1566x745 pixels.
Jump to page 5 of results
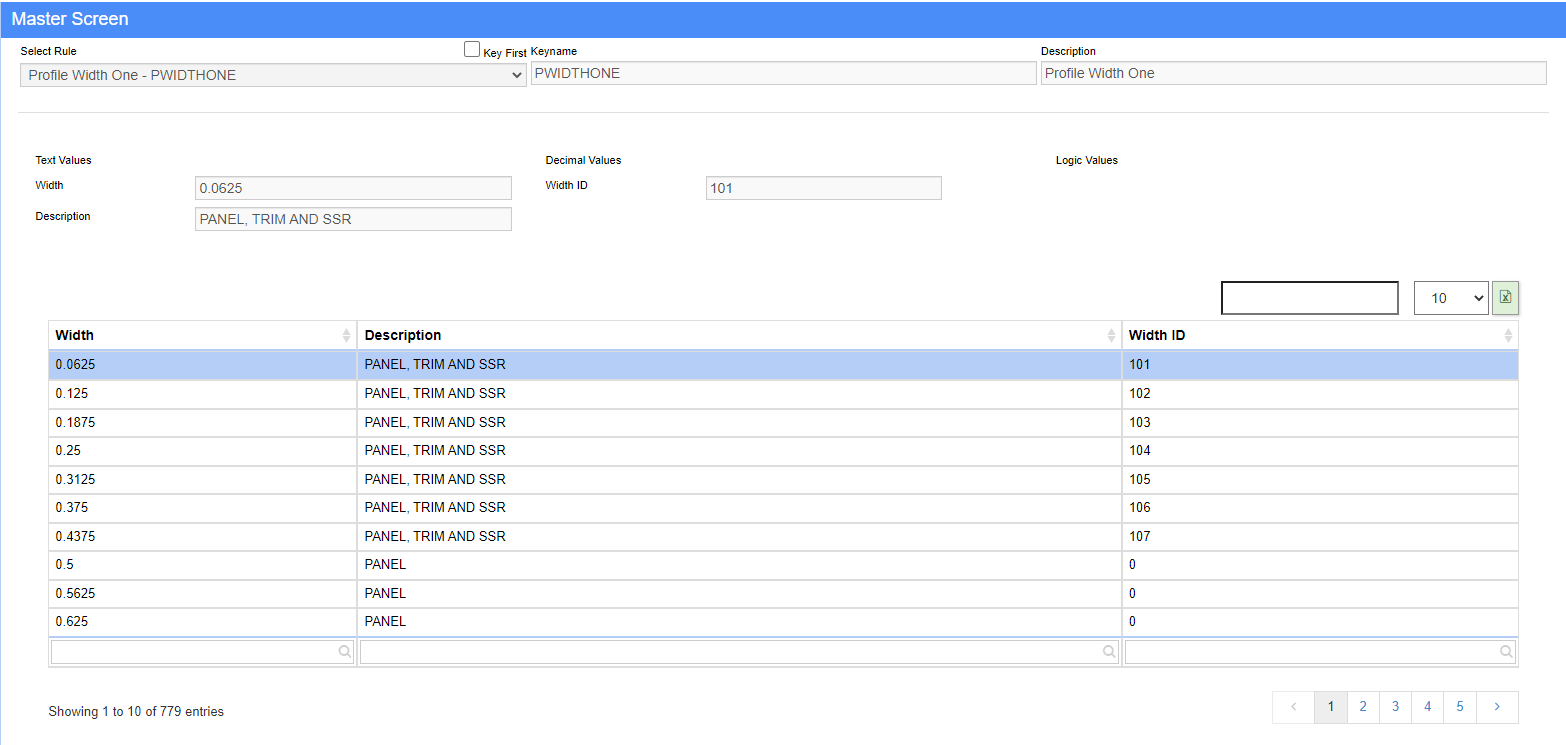(1459, 707)
